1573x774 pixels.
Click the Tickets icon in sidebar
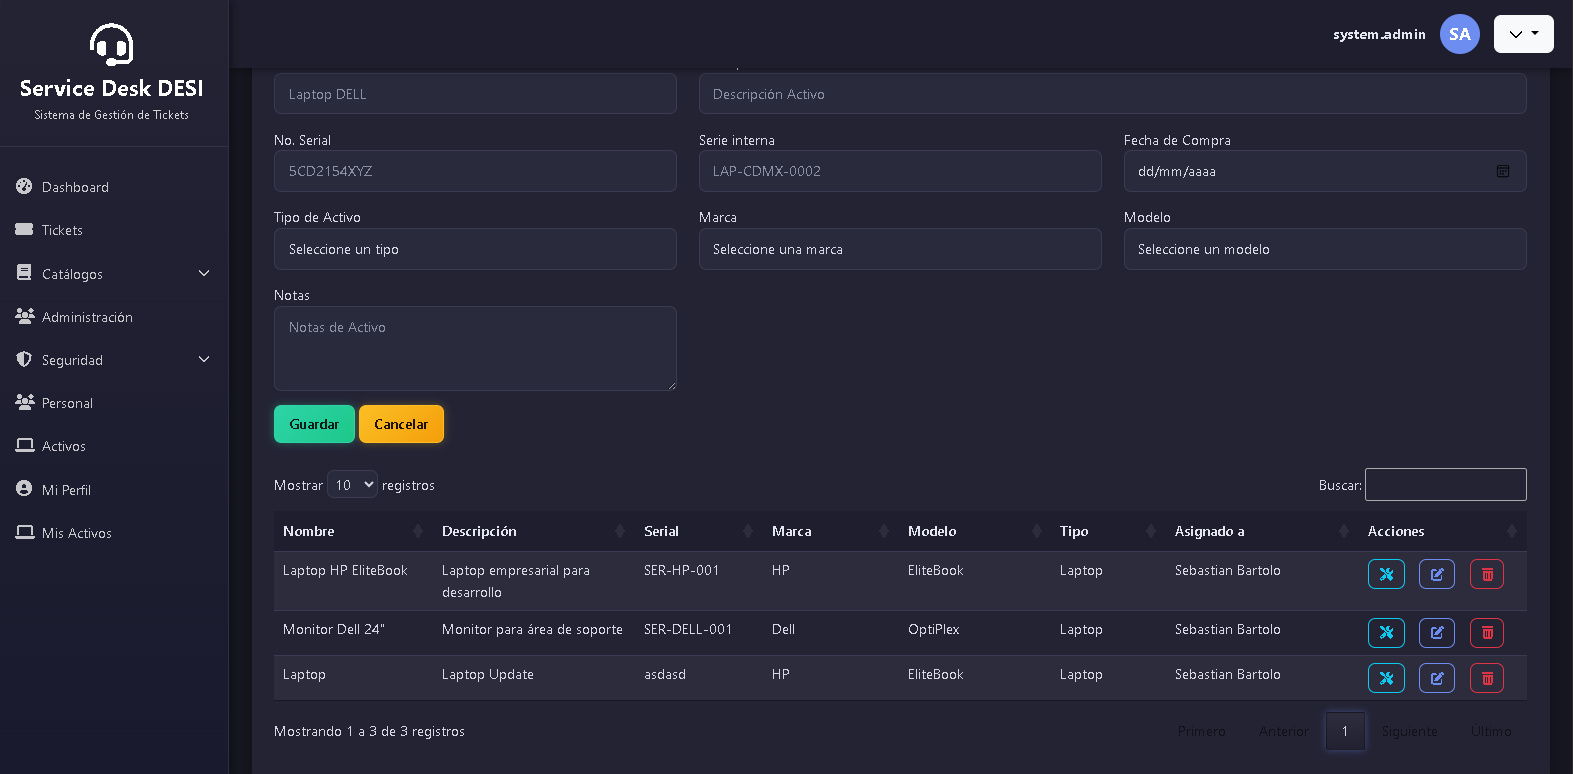point(24,229)
